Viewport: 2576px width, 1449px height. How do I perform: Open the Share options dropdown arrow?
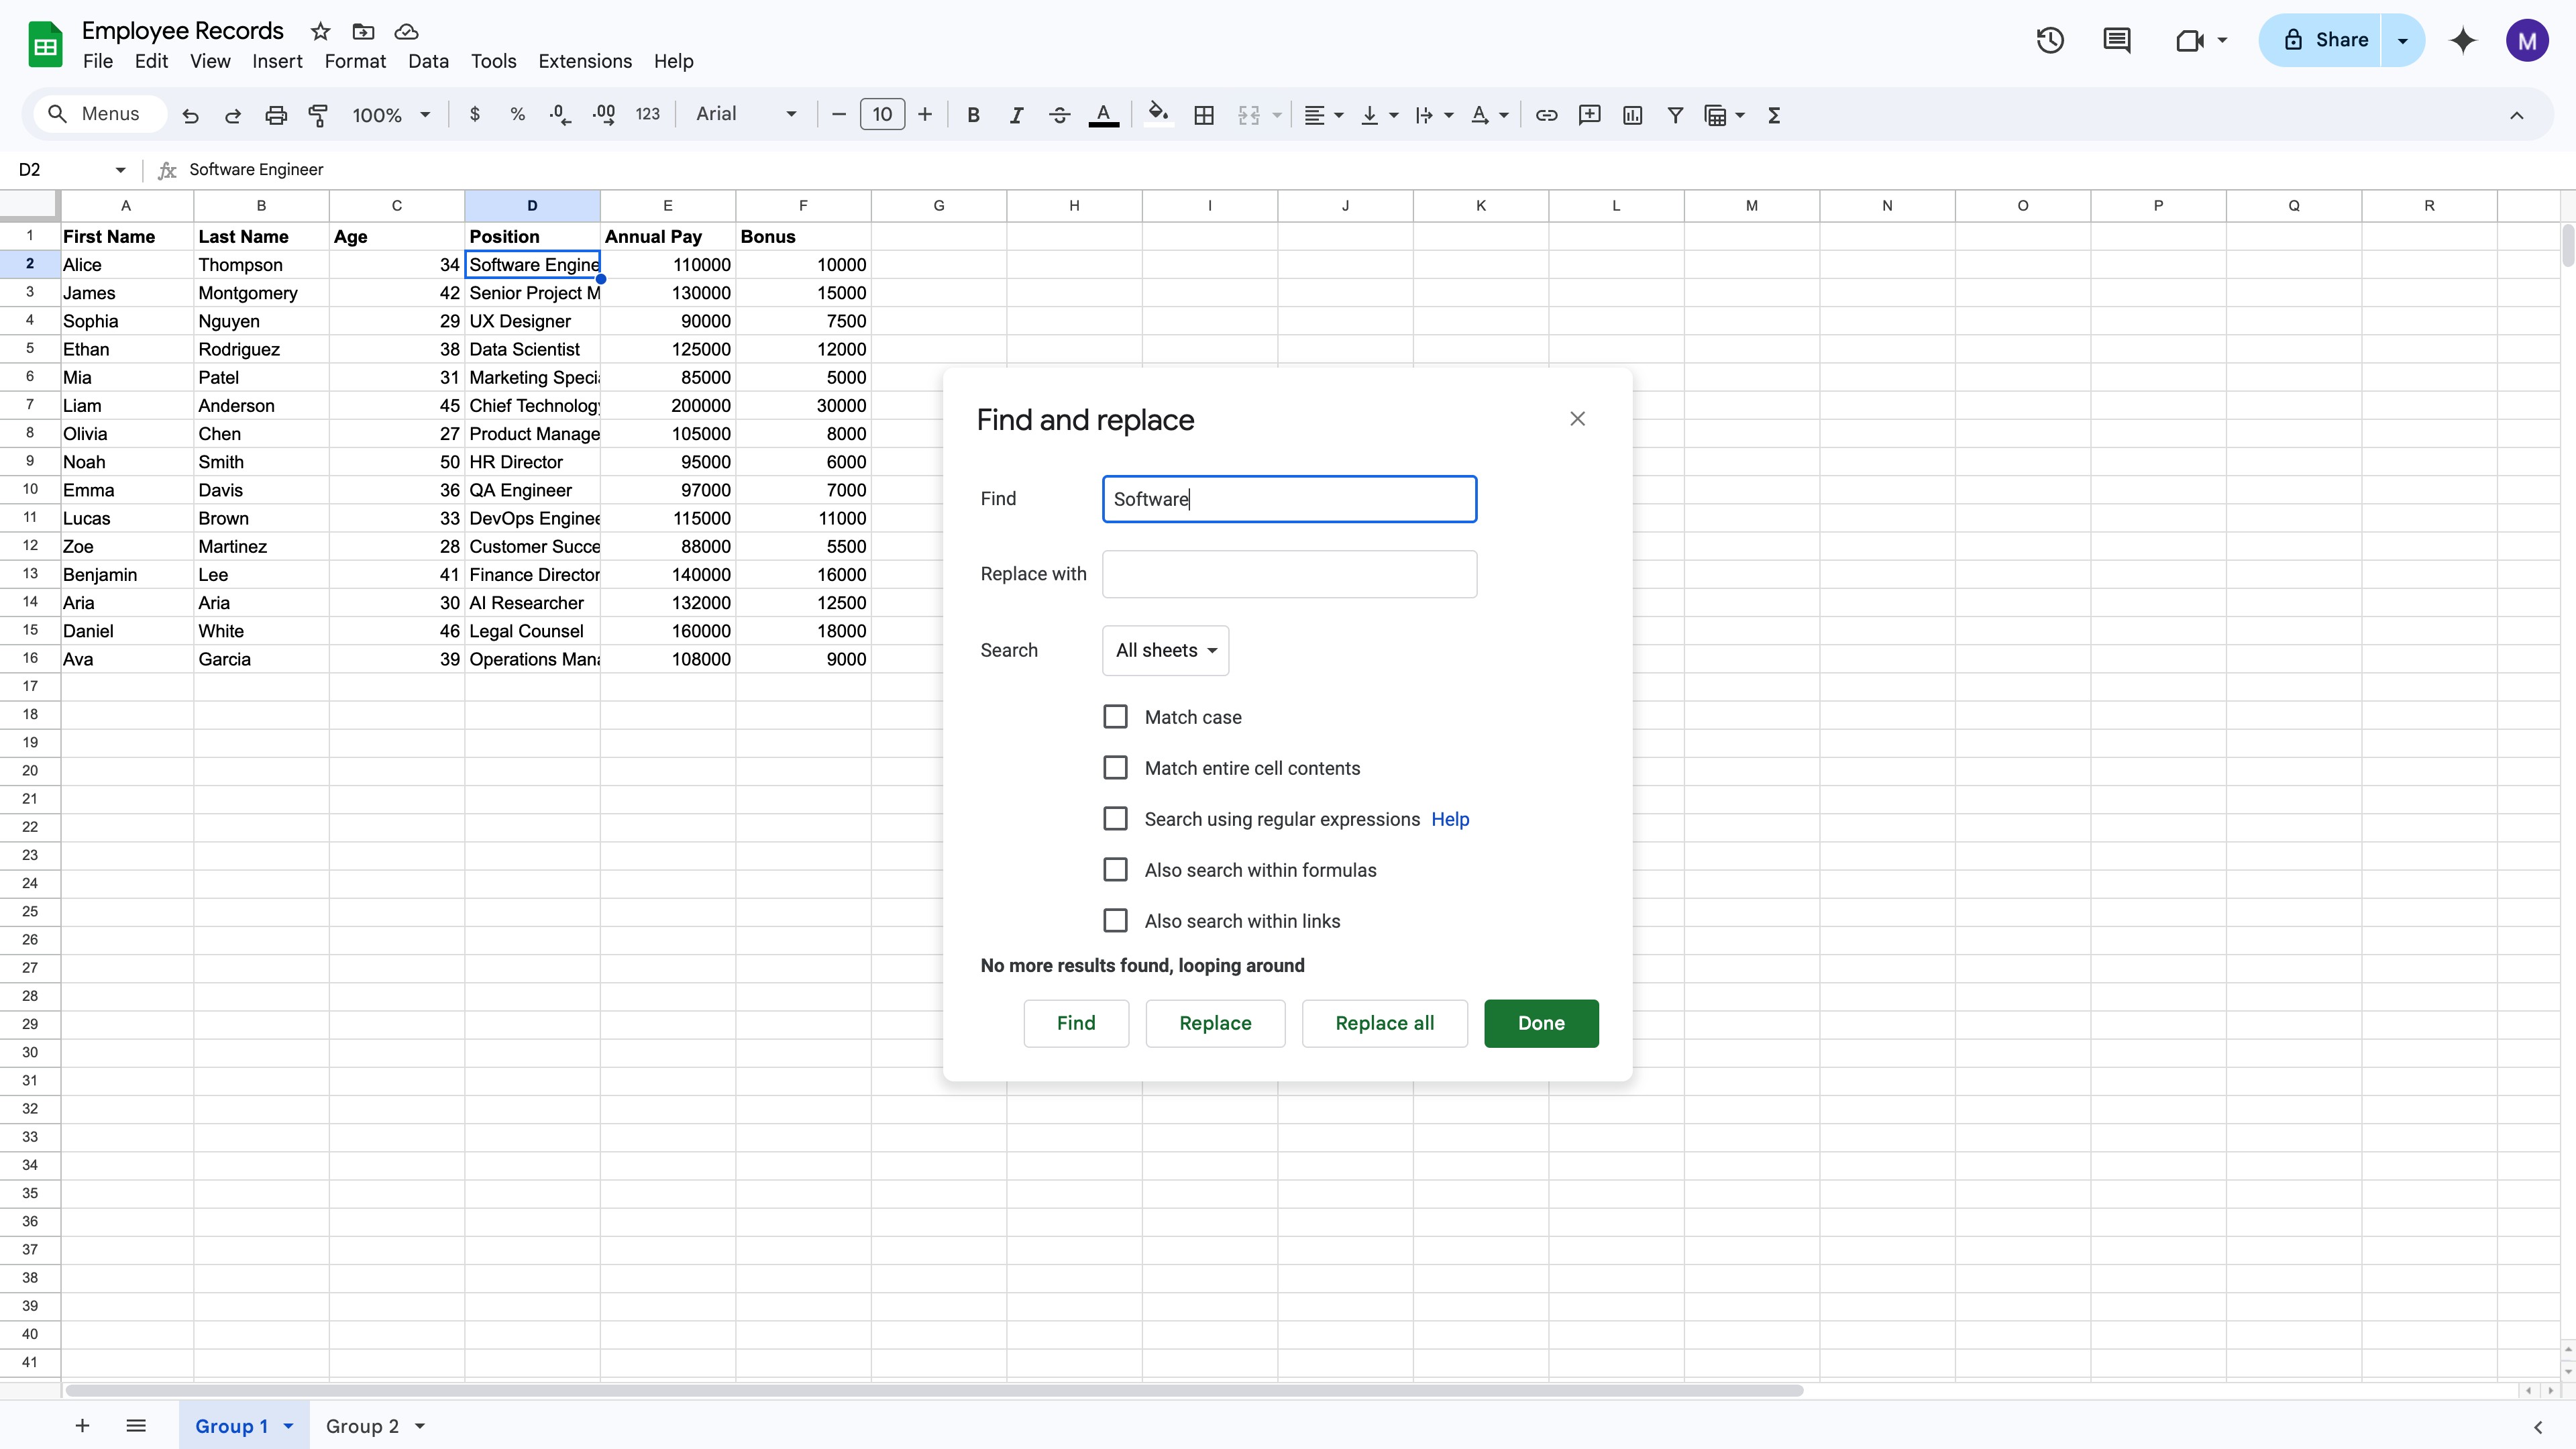[2402, 40]
